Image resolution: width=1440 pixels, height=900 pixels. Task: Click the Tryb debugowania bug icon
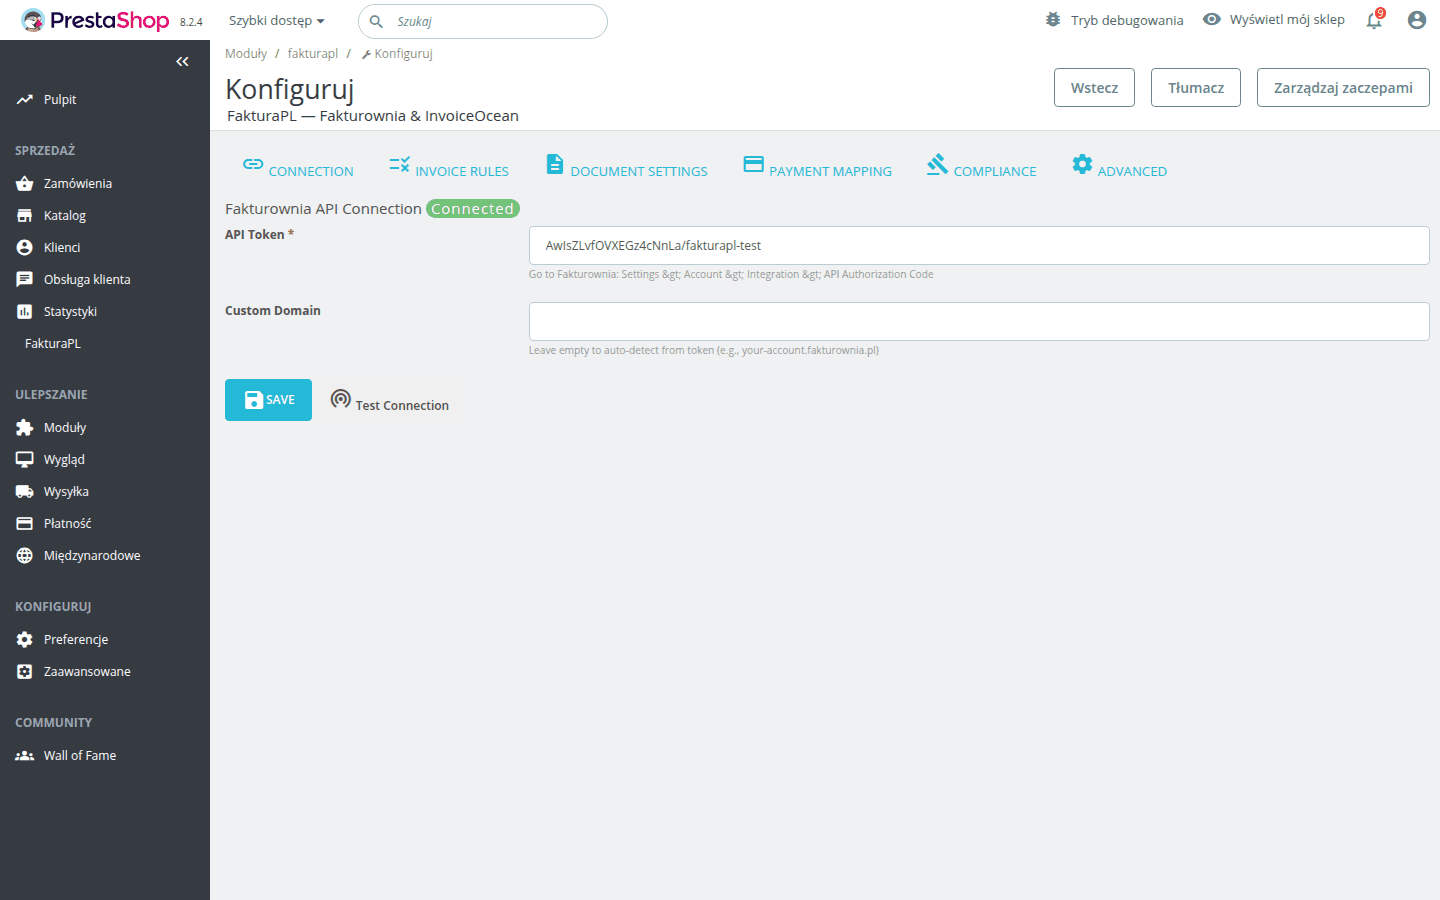tap(1052, 19)
